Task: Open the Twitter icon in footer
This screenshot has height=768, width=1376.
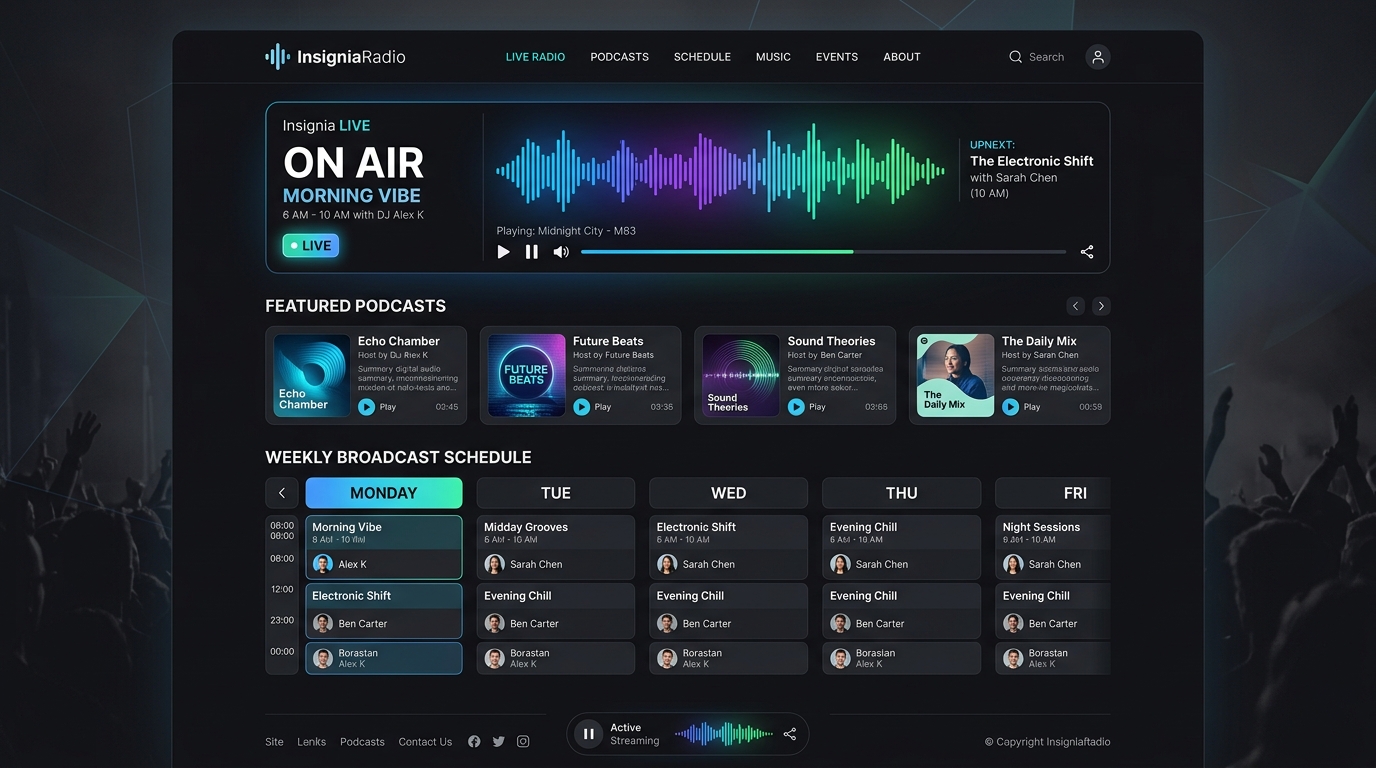Action: (498, 742)
